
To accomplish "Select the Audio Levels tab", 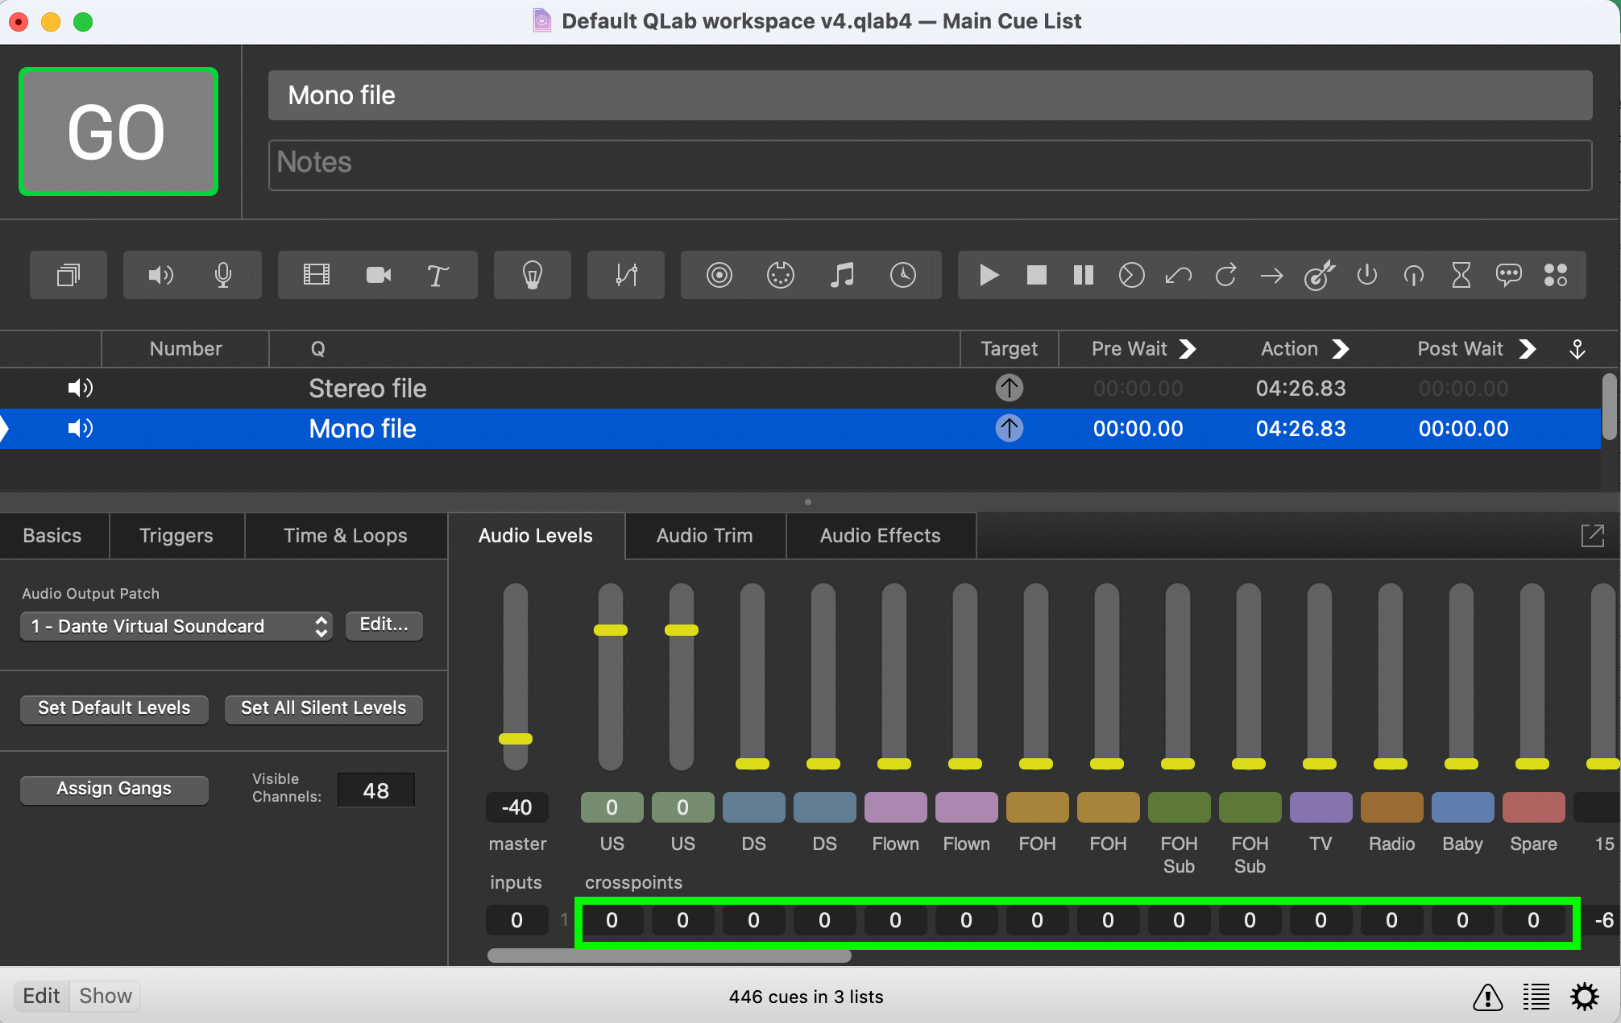I will [536, 536].
